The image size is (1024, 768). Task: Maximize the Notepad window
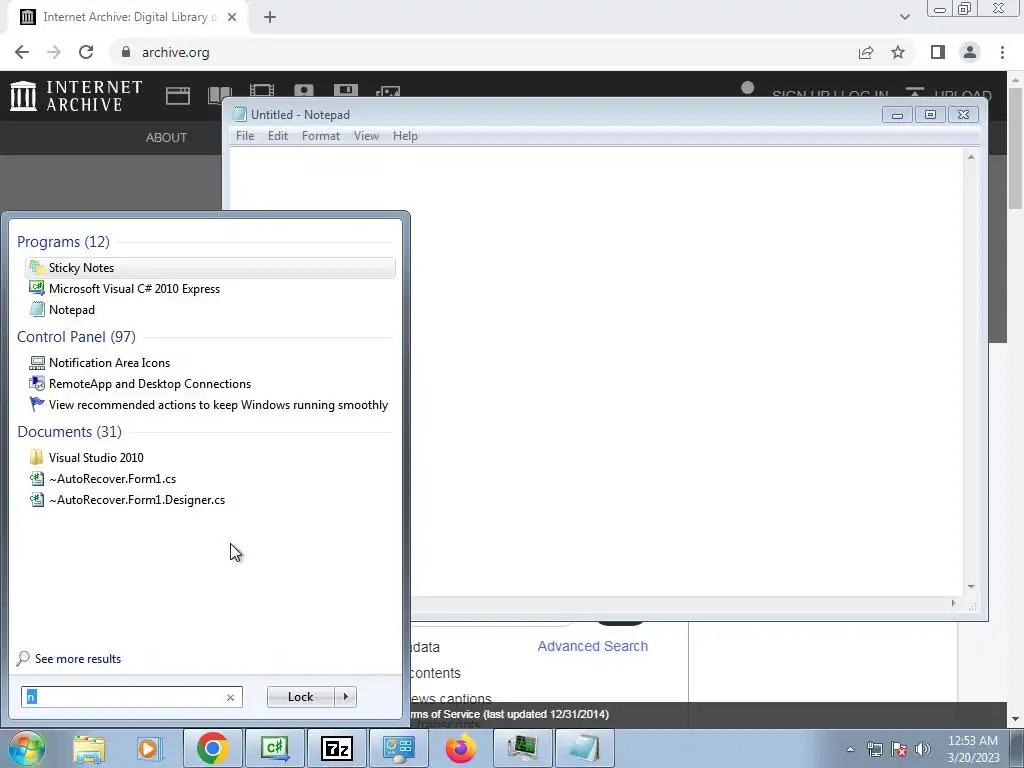click(930, 115)
